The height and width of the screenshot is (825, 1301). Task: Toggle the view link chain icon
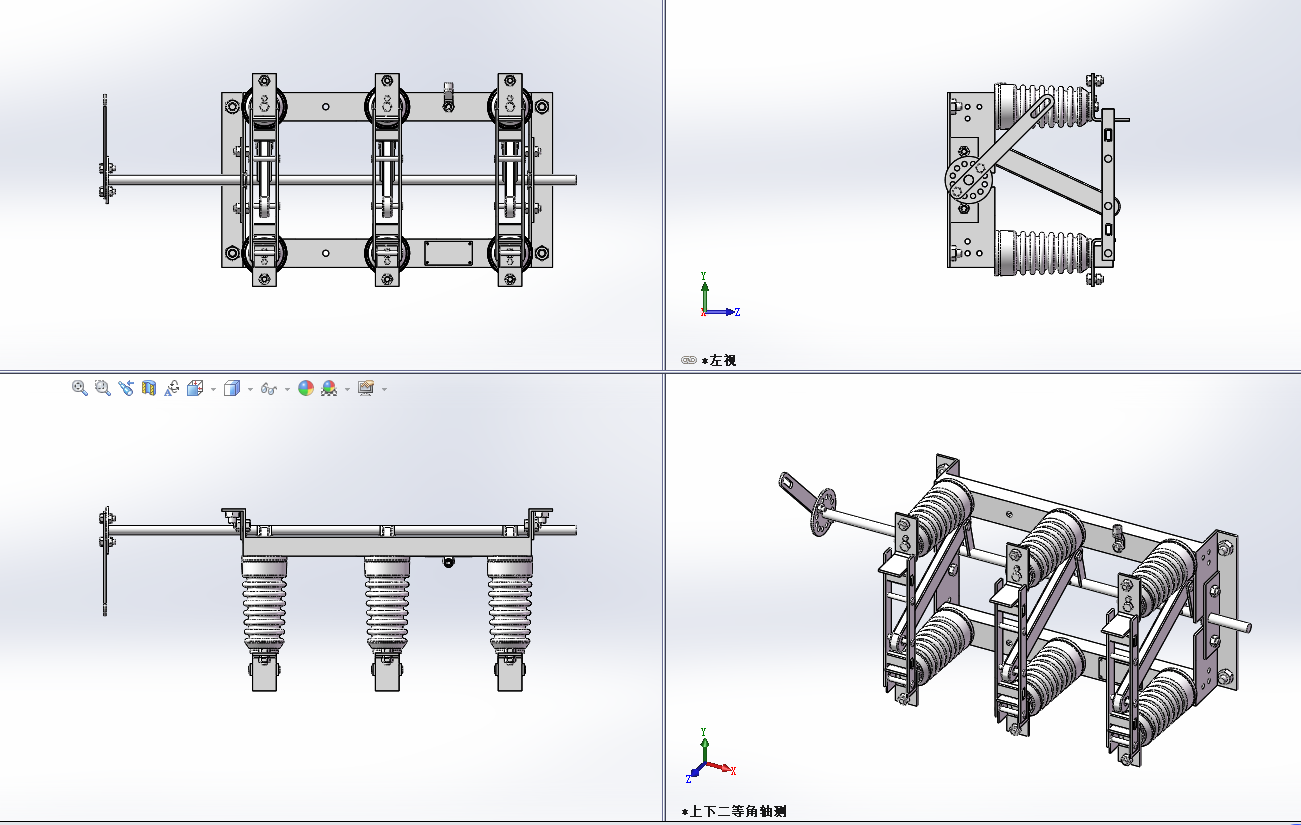tap(689, 360)
